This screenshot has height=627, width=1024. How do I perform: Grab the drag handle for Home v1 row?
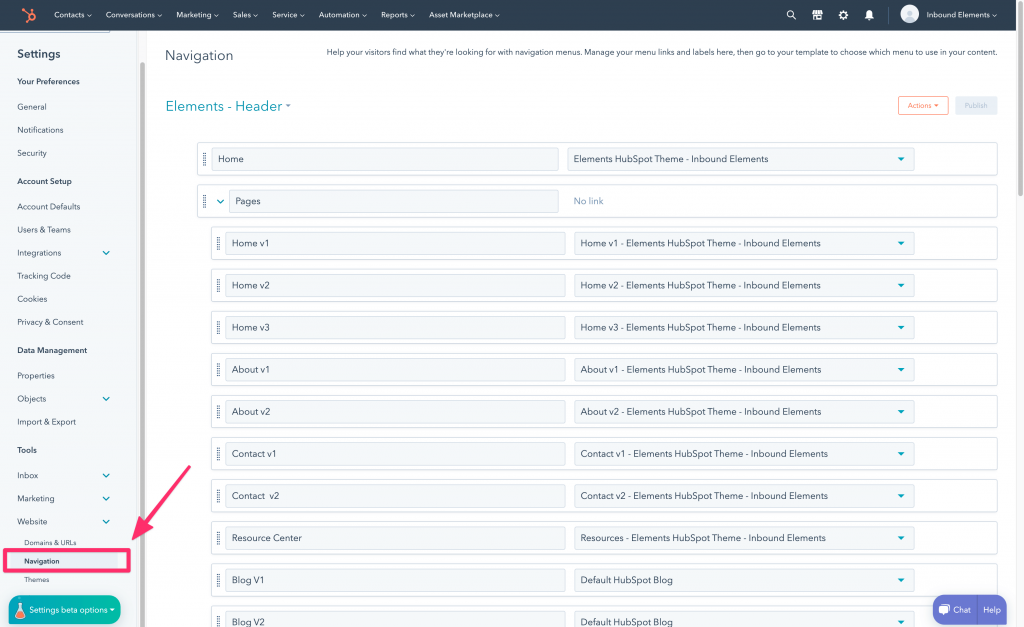(218, 243)
